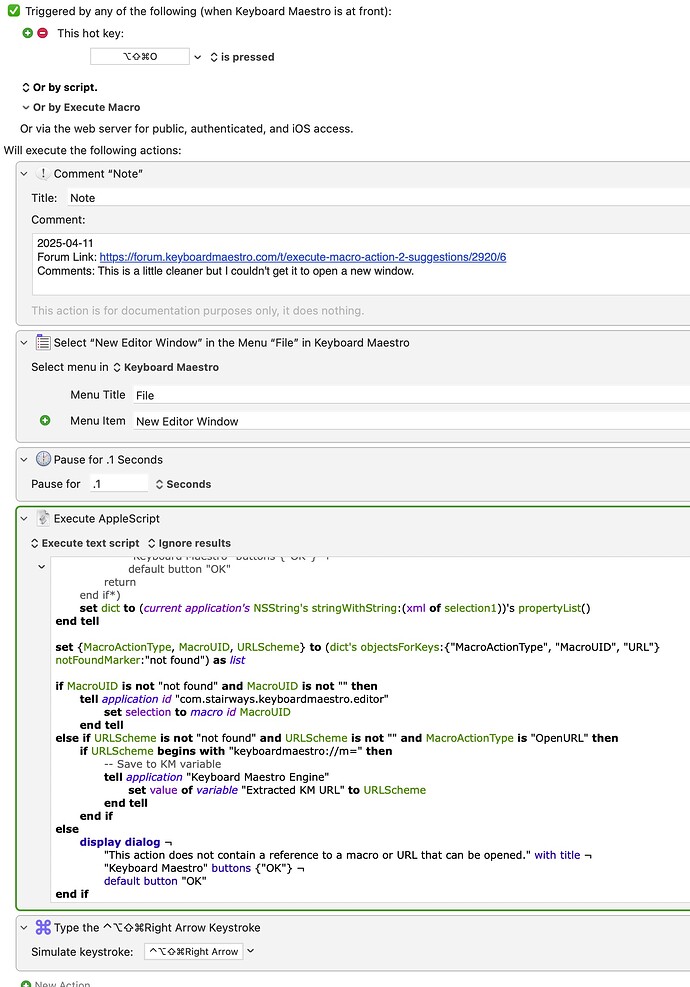Open the 'Or by script' popup
The width and height of the screenshot is (690, 987).
(60, 87)
